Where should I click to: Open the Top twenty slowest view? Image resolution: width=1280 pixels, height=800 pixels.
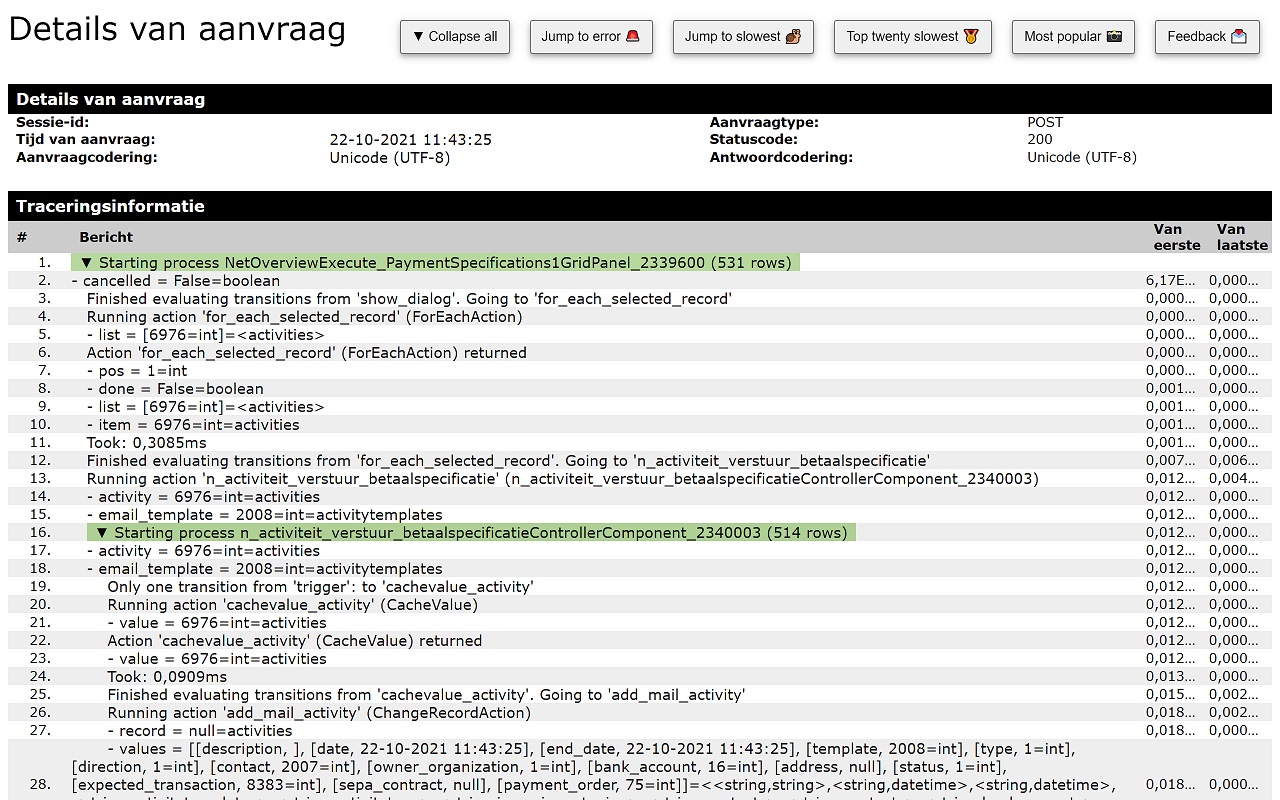pyautogui.click(x=912, y=37)
